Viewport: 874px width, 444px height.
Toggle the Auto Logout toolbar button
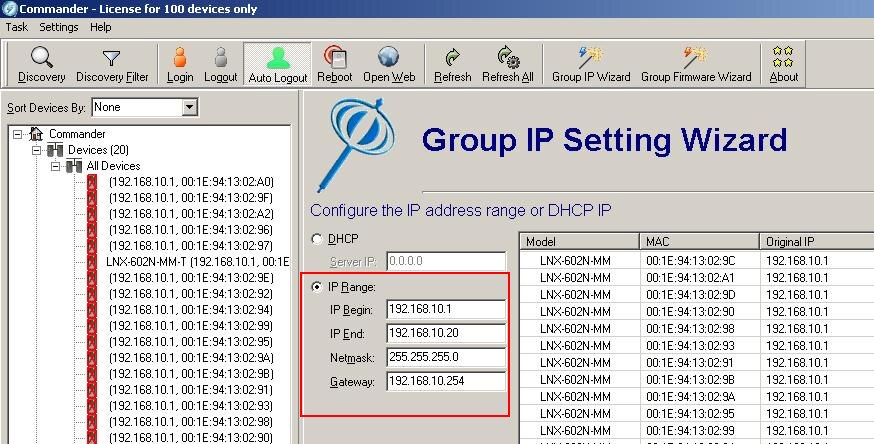pos(278,65)
